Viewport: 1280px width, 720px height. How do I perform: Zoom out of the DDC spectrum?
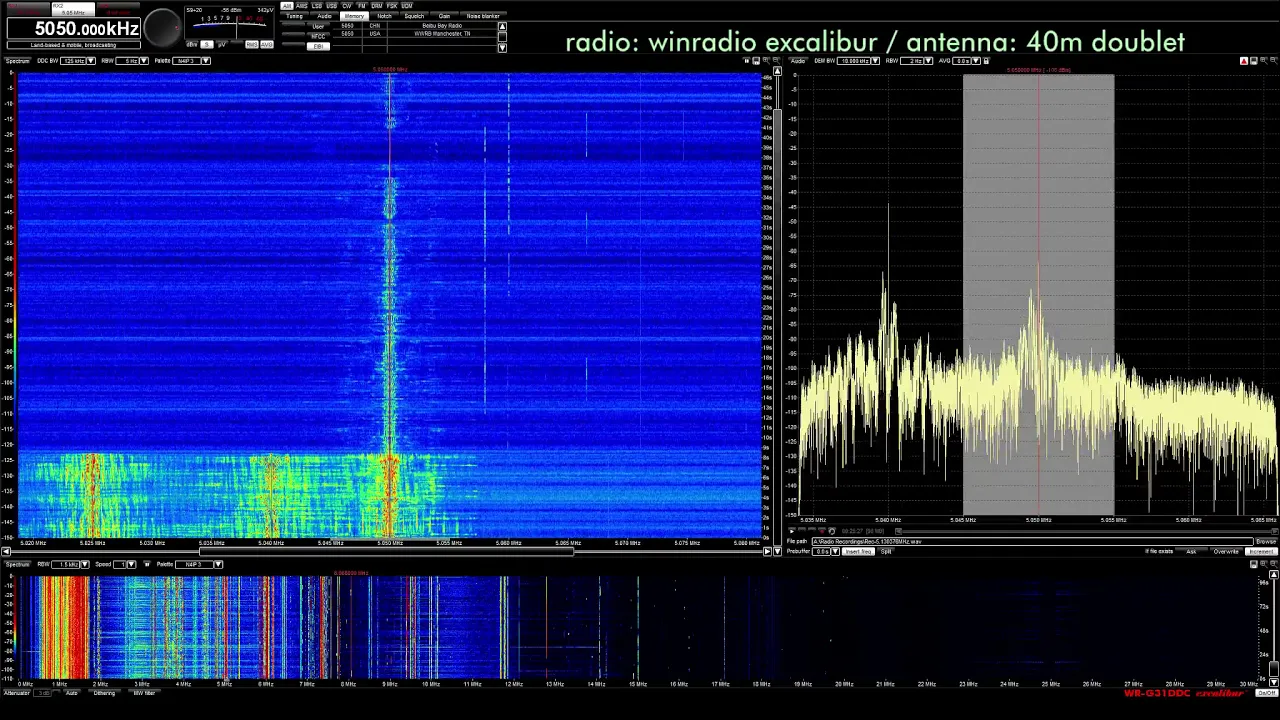pos(775,61)
